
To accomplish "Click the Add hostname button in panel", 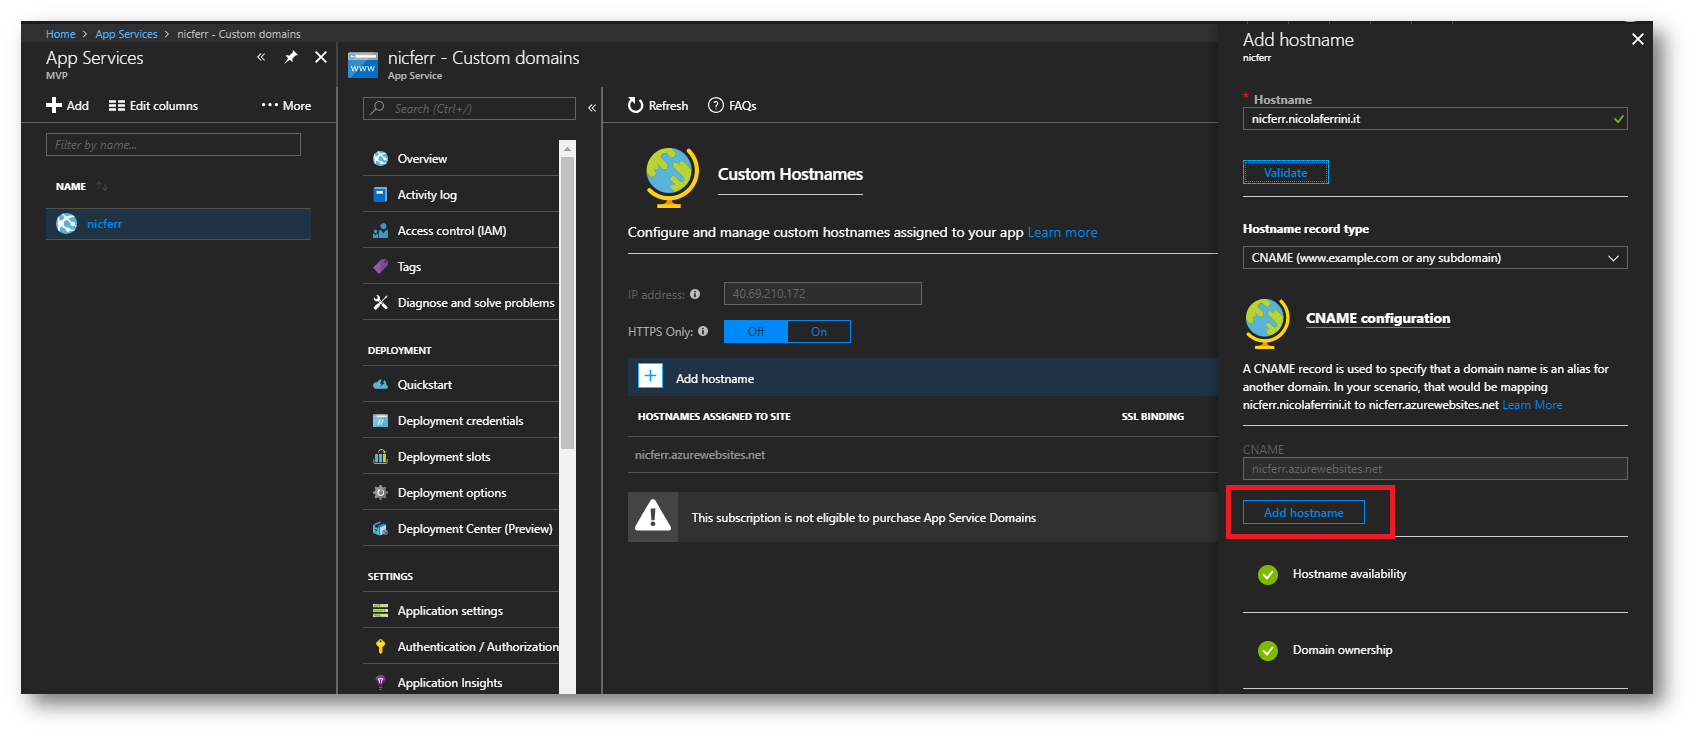I will 1304,513.
